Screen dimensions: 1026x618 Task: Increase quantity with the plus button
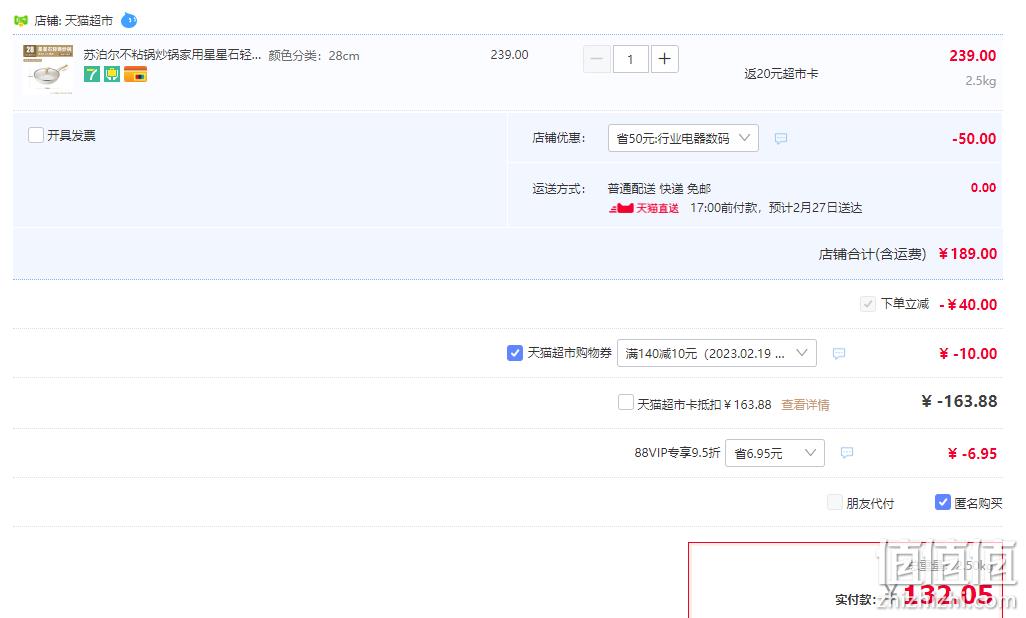664,59
